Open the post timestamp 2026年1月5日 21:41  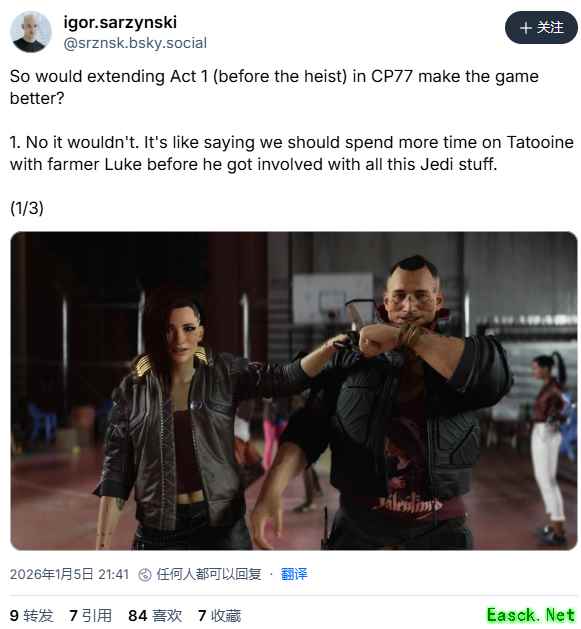click(x=69, y=574)
